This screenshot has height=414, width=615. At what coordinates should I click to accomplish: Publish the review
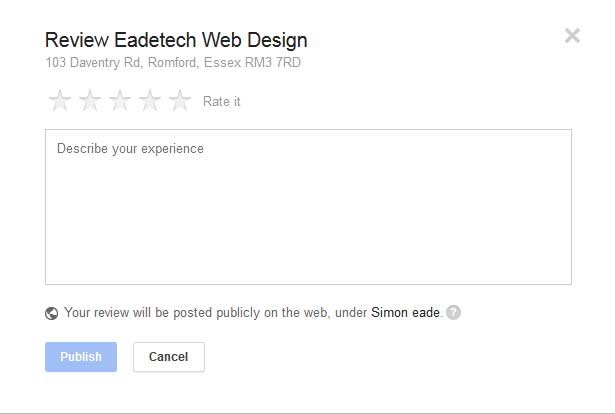point(81,357)
